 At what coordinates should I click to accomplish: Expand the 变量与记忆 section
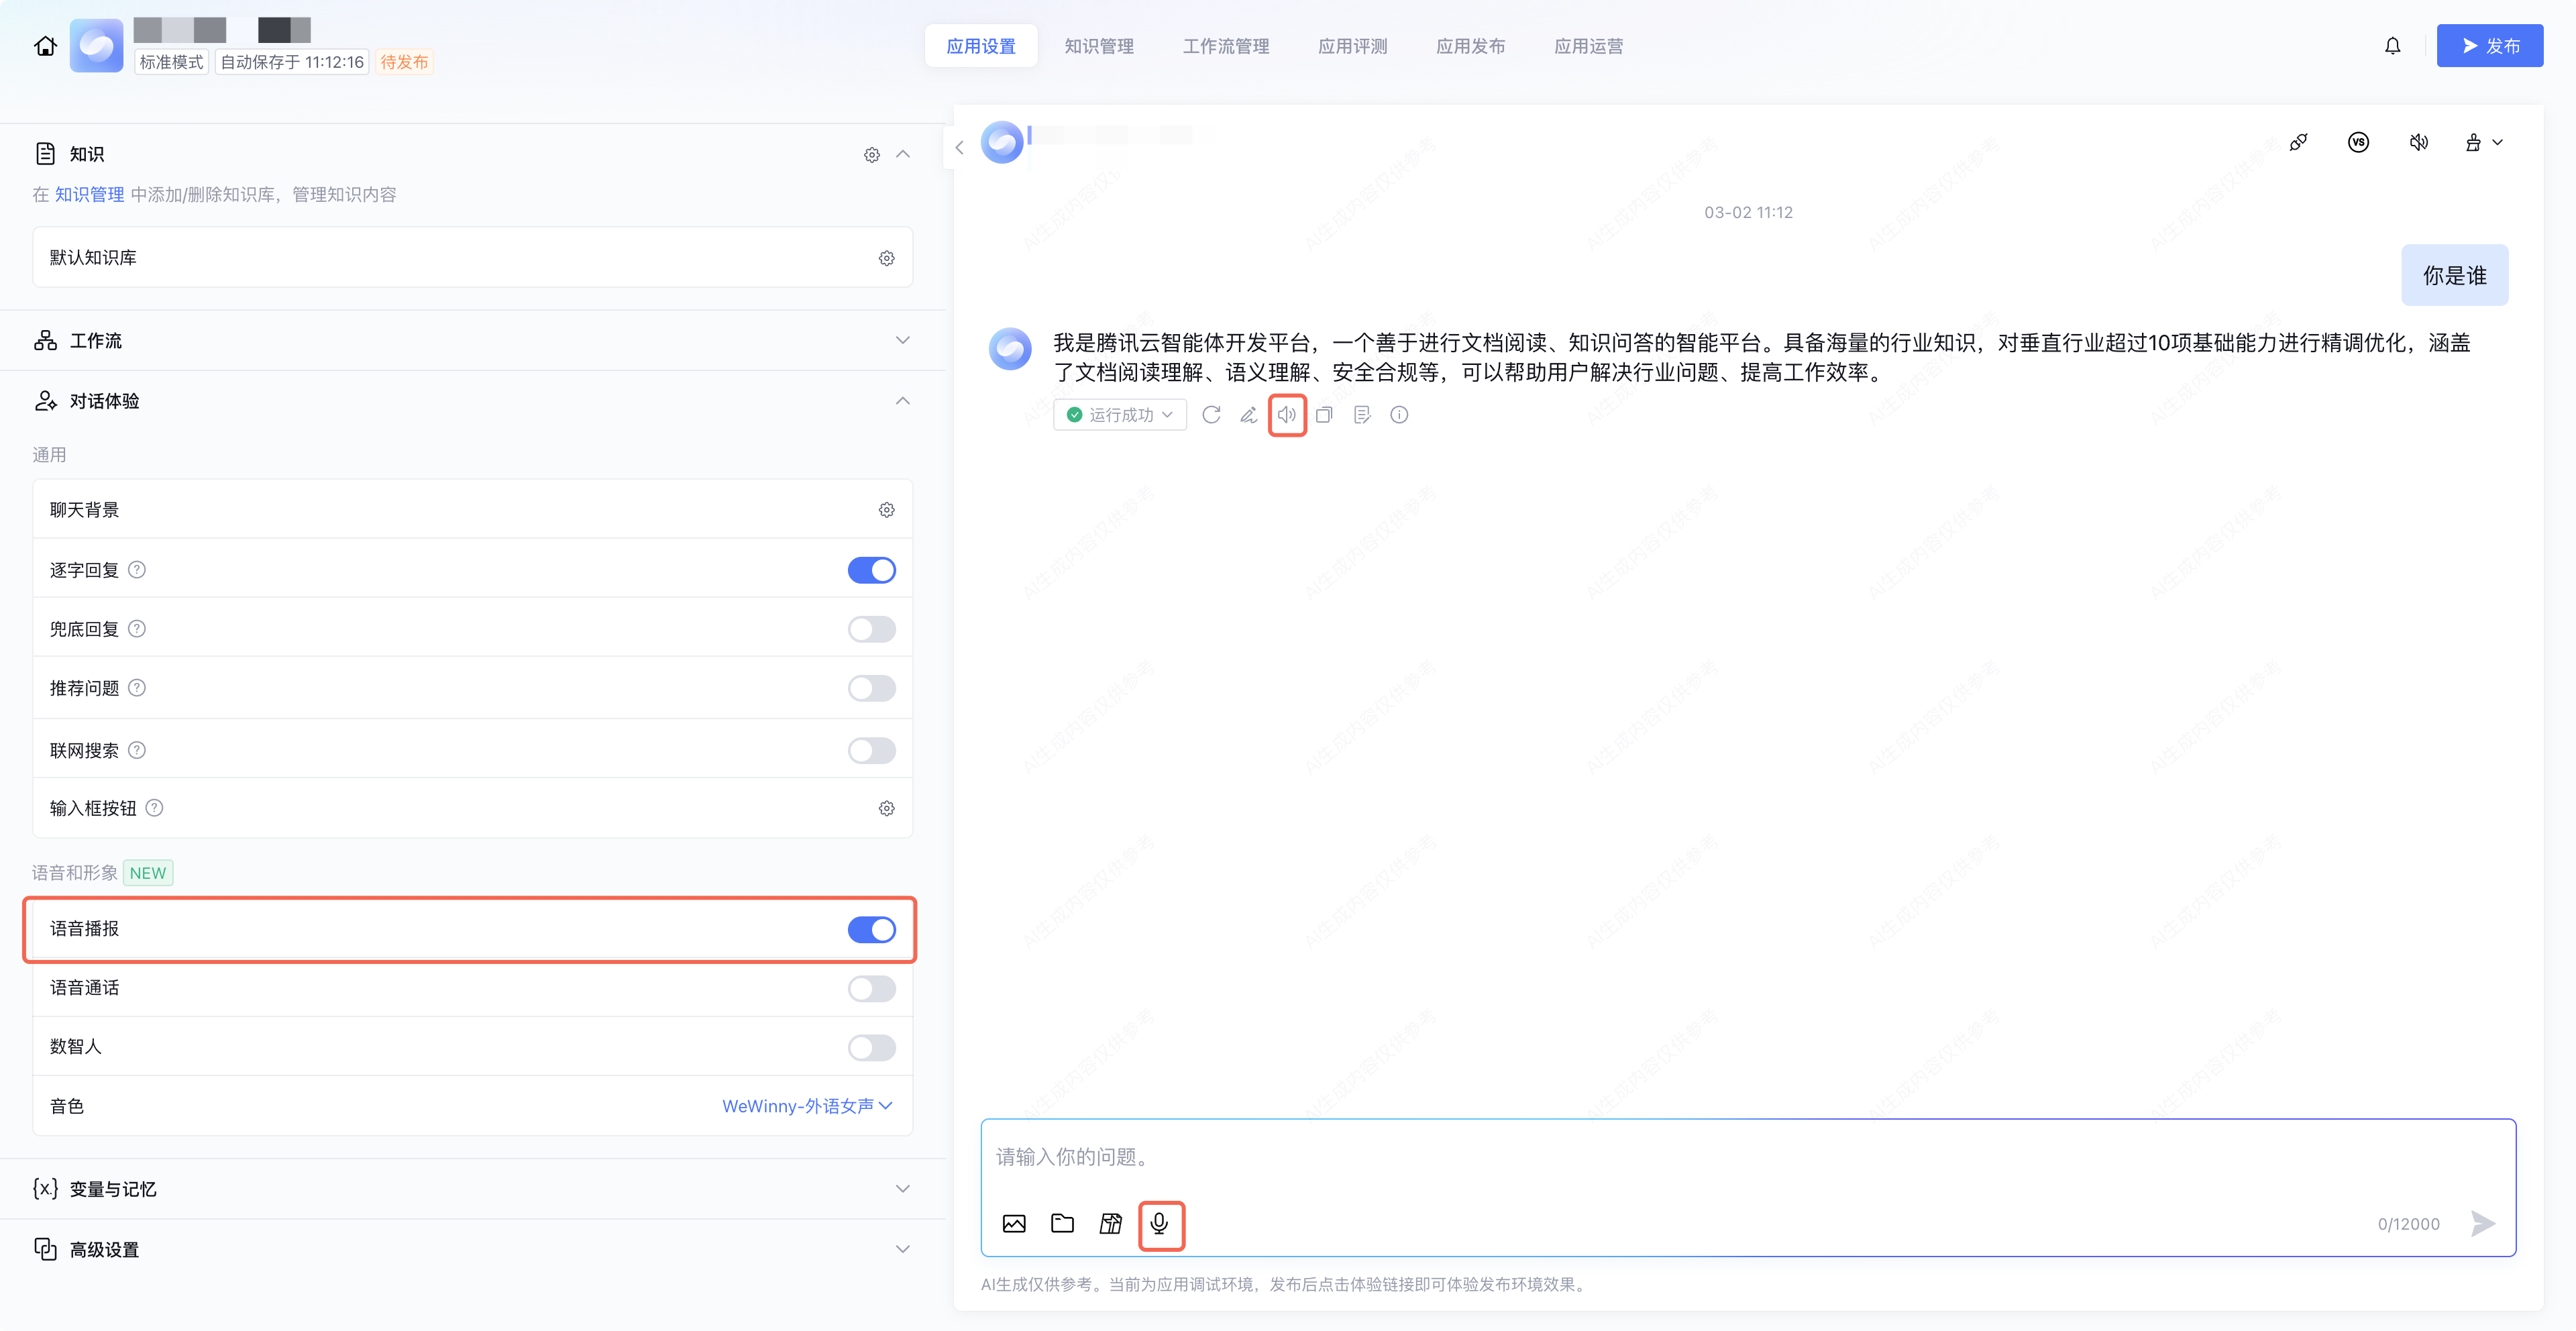[902, 1189]
